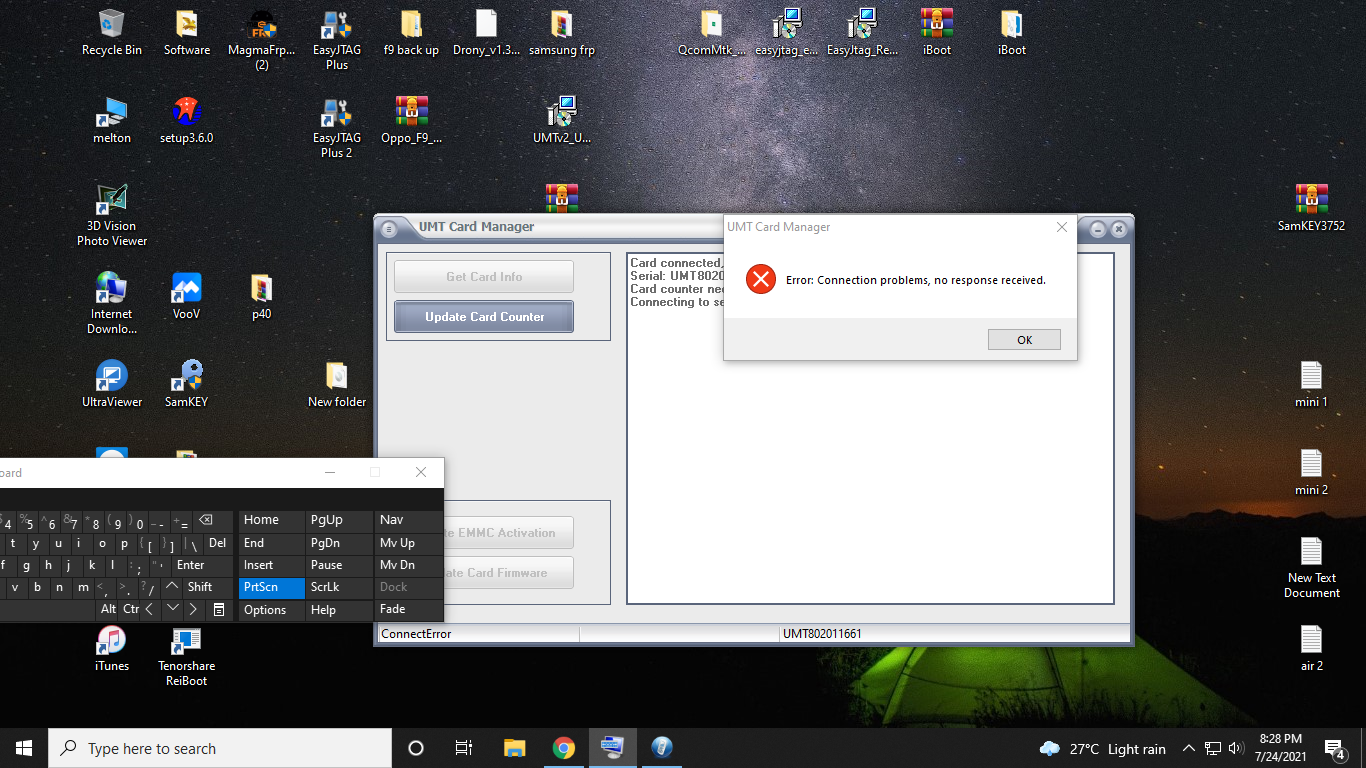This screenshot has width=1366, height=768.
Task: Click the Get Card Info button
Action: click(484, 277)
